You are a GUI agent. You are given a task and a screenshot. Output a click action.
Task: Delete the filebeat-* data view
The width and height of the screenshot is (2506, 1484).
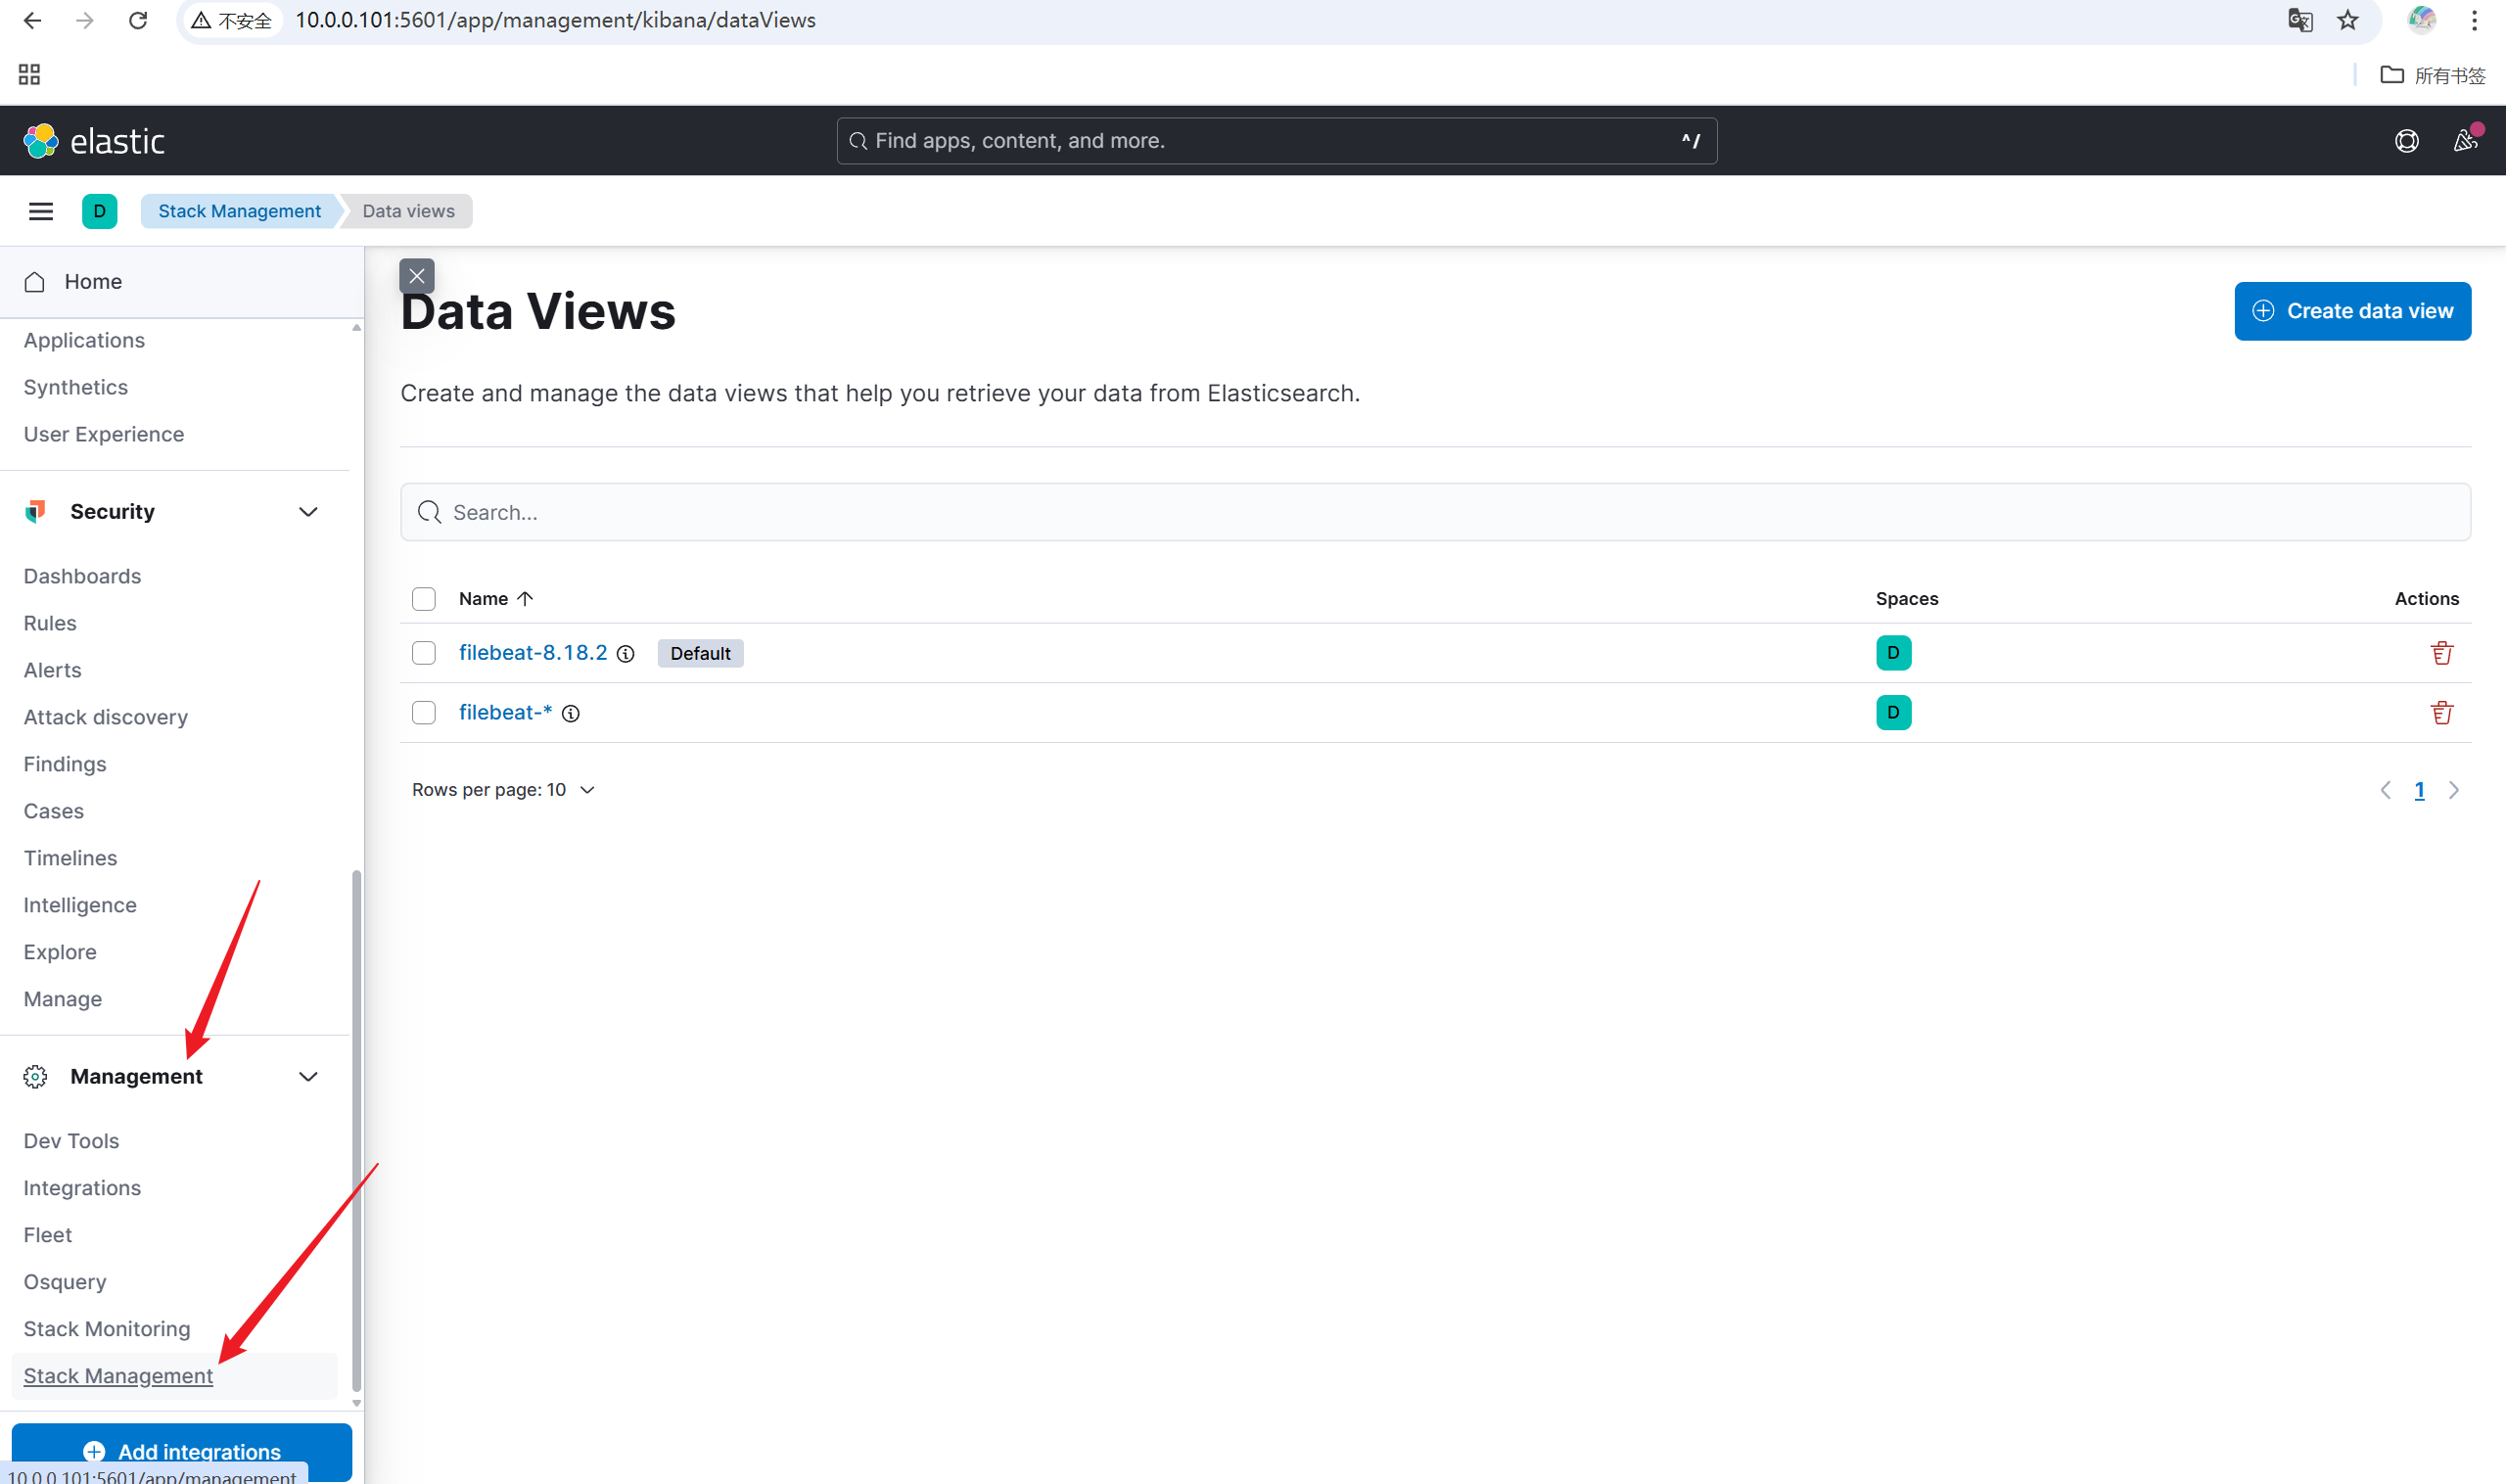2441,713
